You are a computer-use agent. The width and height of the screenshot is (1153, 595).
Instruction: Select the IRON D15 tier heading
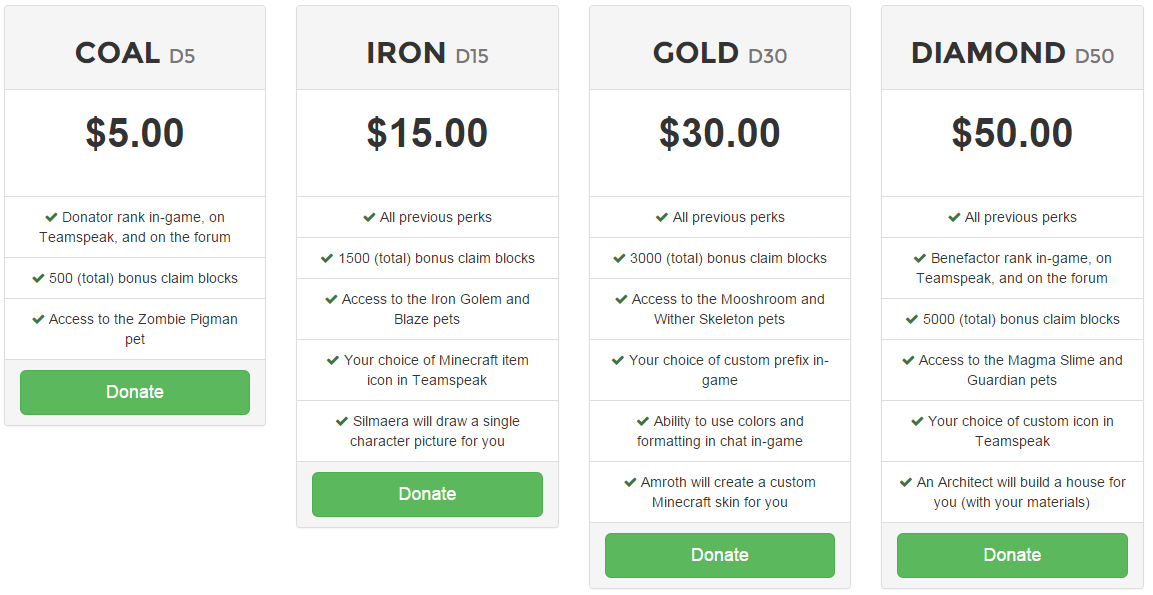(x=427, y=53)
